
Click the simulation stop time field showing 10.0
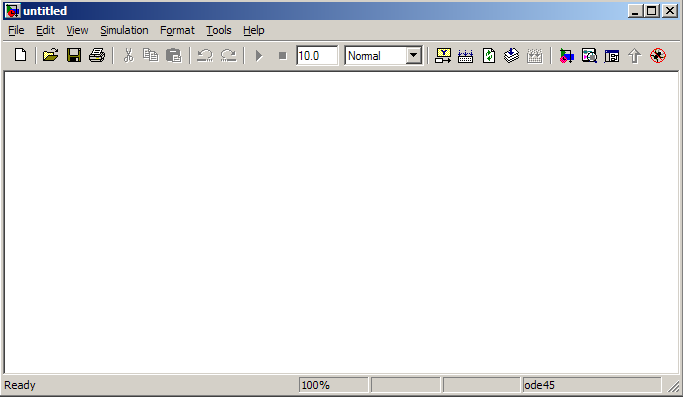tap(317, 56)
